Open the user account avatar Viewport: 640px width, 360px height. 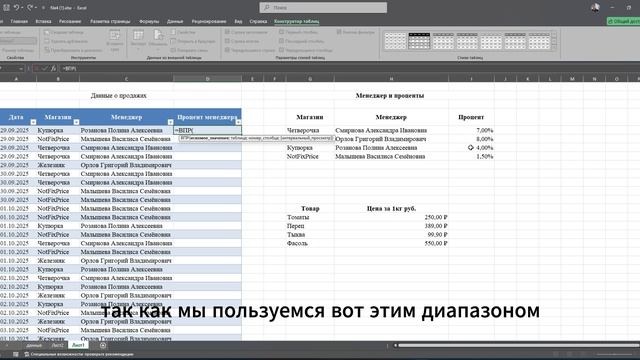click(x=595, y=7)
